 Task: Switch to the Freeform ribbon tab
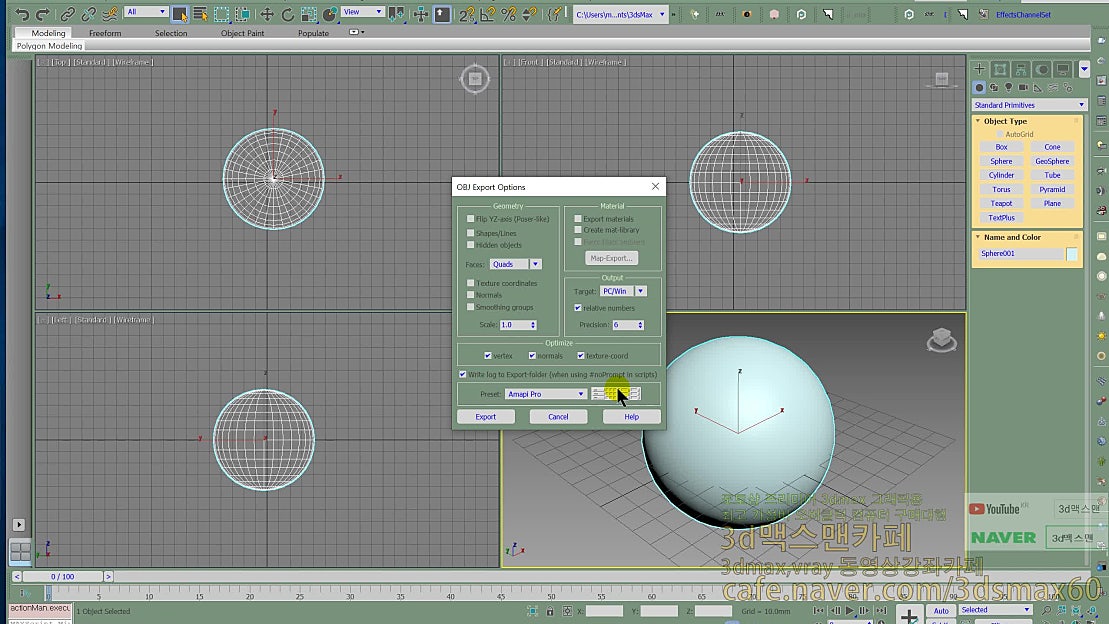[105, 32]
